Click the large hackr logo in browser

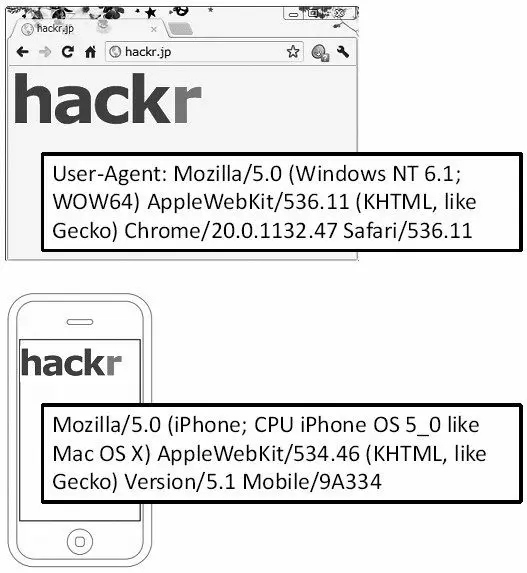108,99
